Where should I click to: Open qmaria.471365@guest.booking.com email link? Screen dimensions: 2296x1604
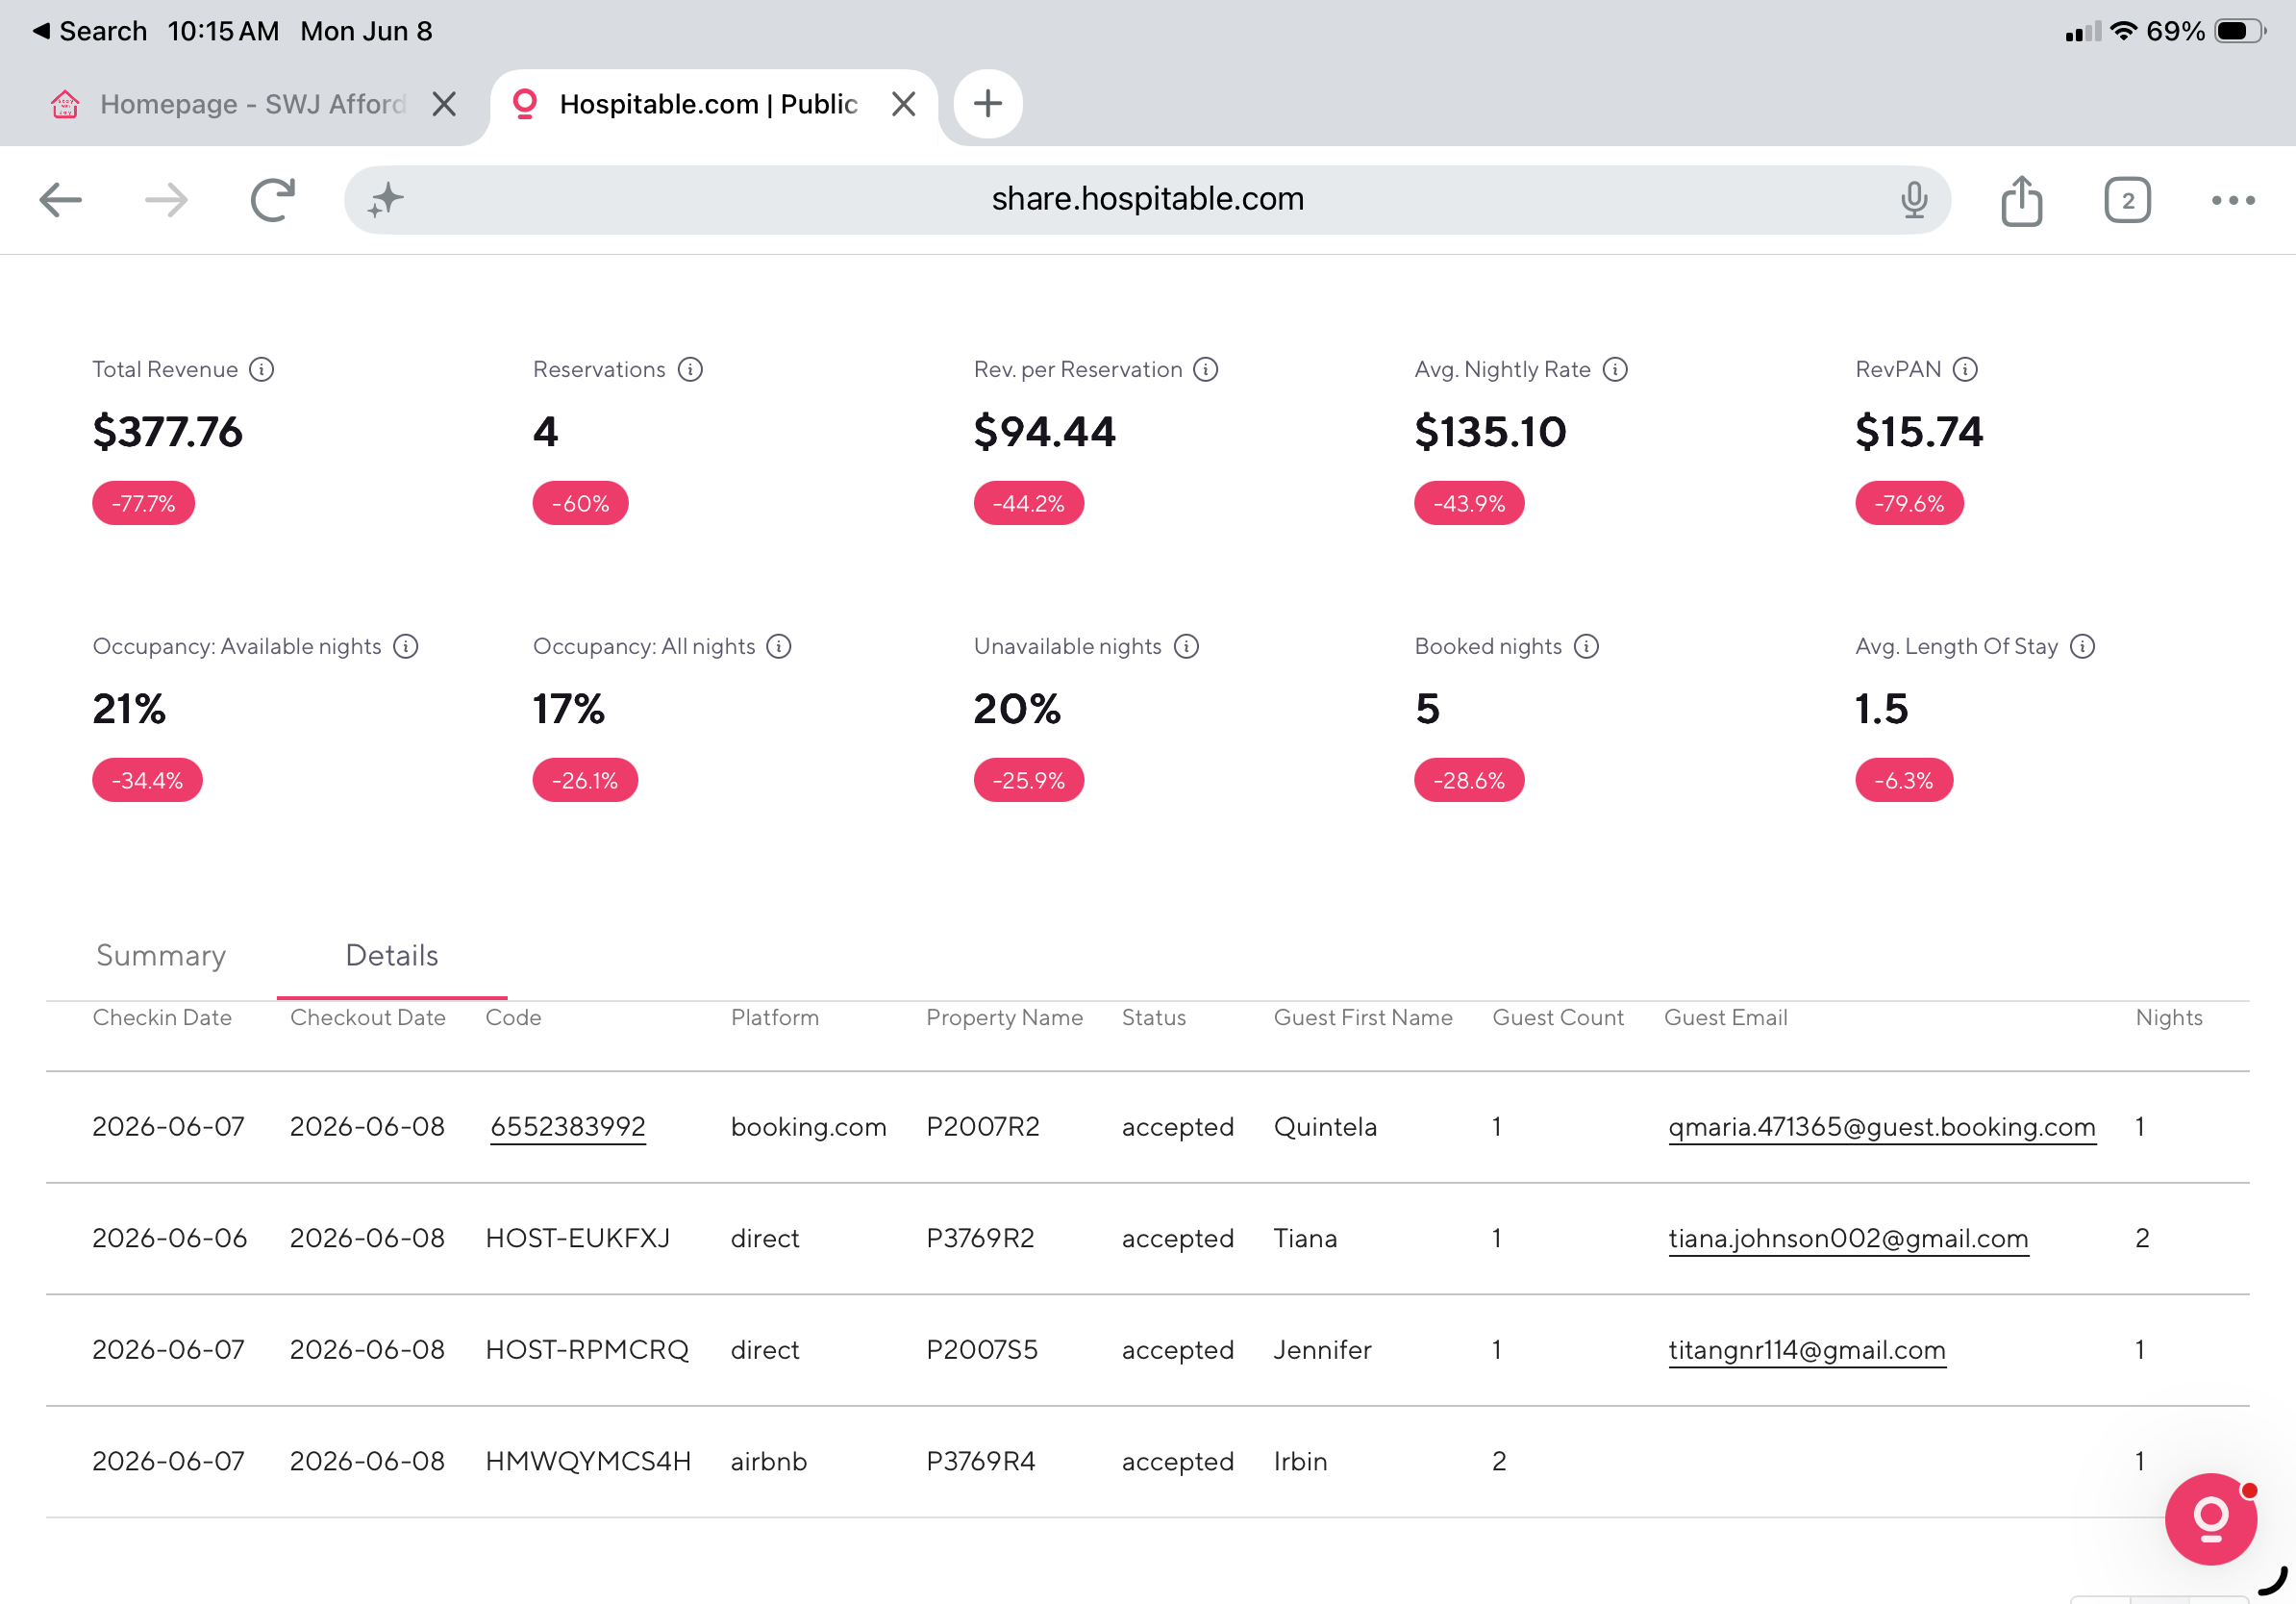1881,1126
